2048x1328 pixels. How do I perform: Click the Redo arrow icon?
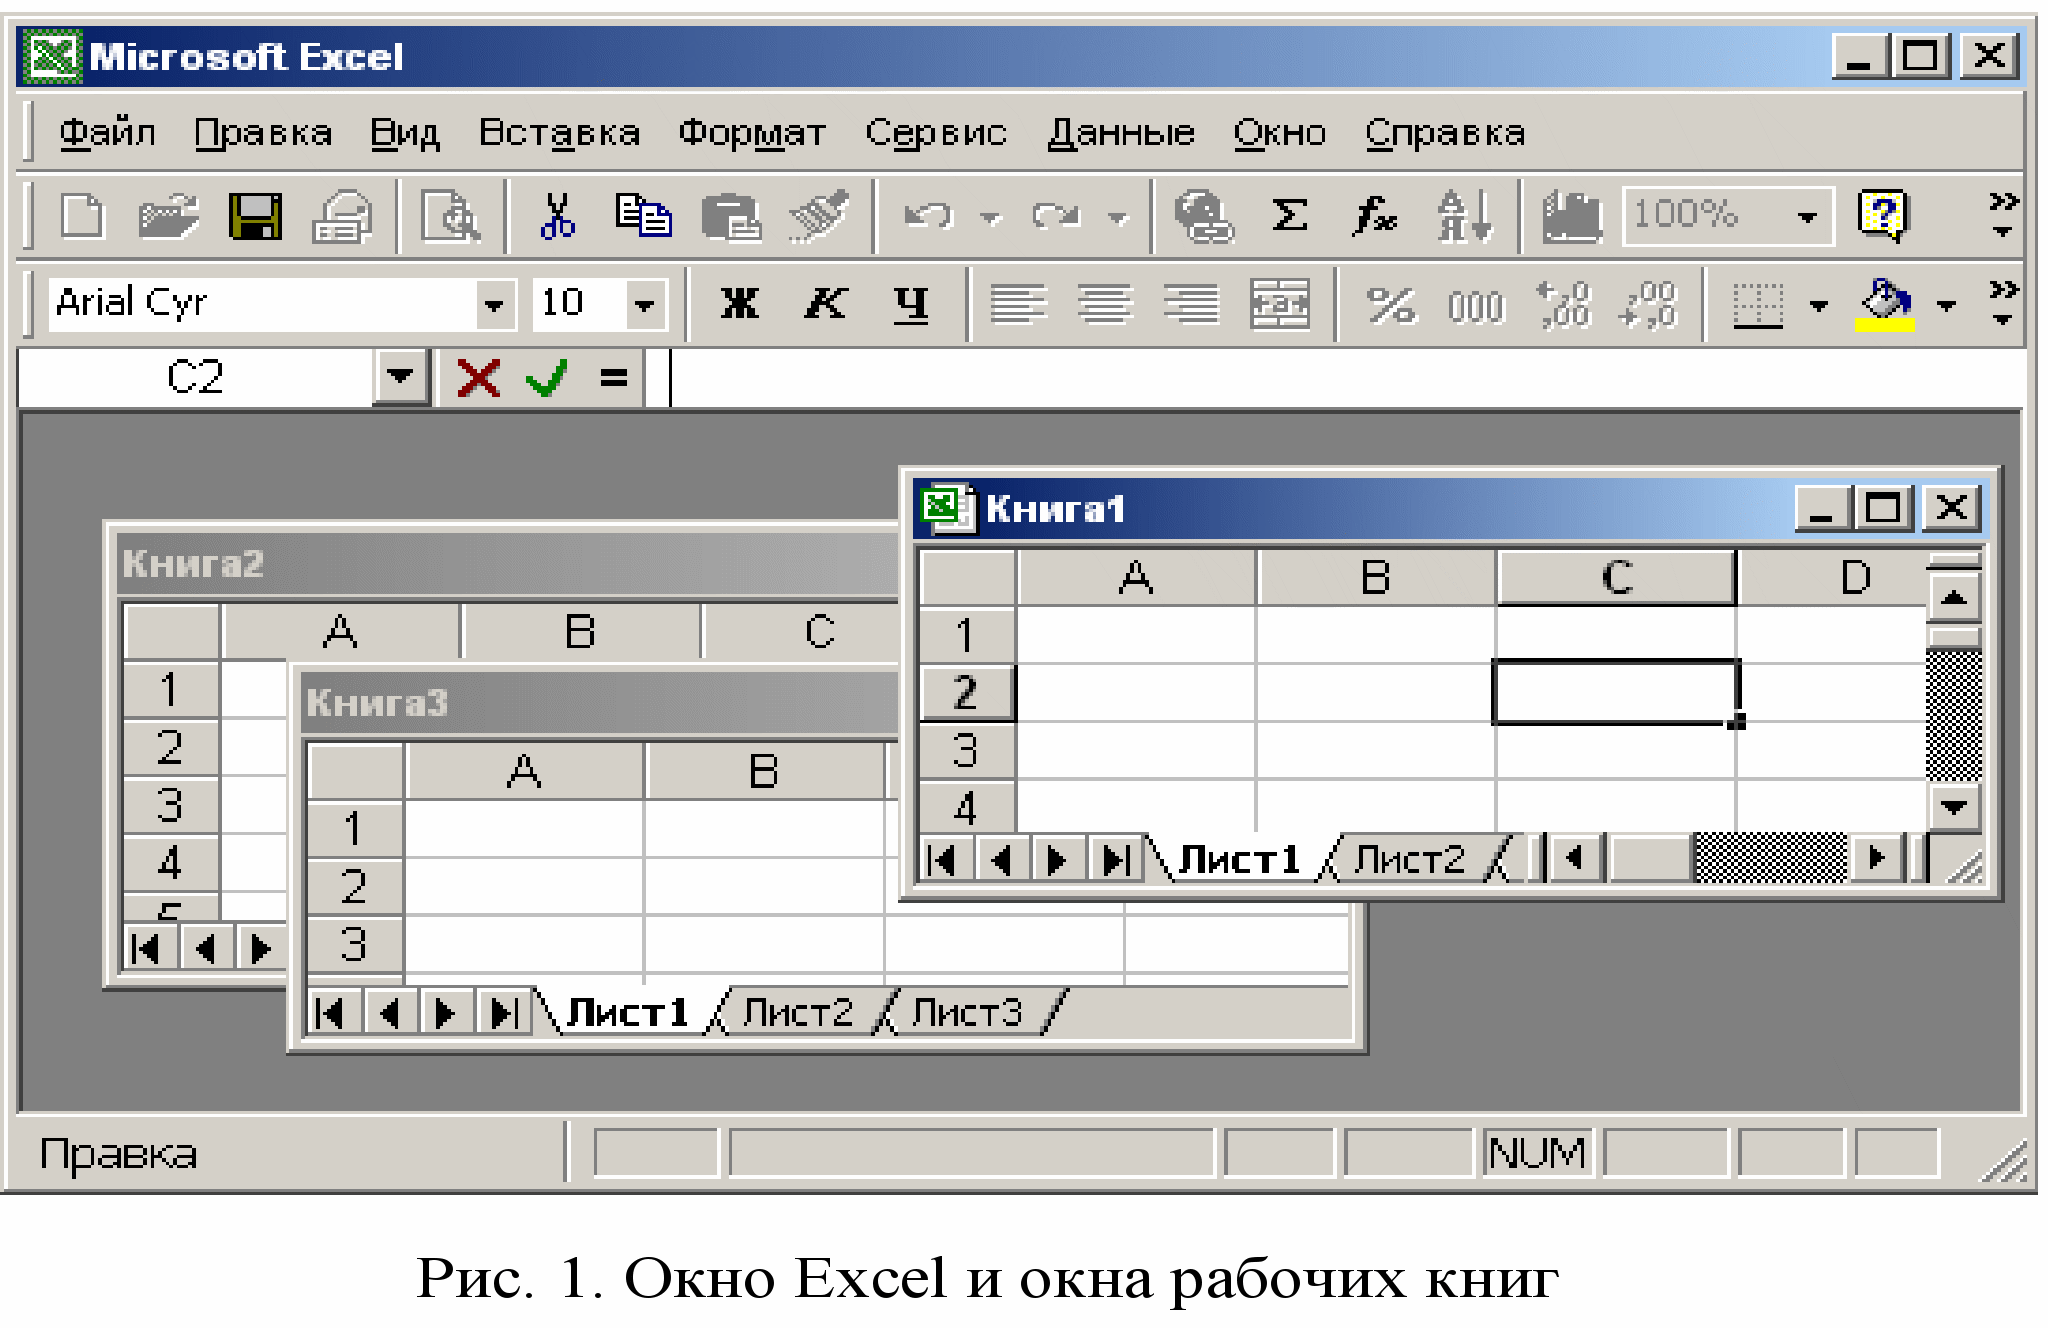1057,216
